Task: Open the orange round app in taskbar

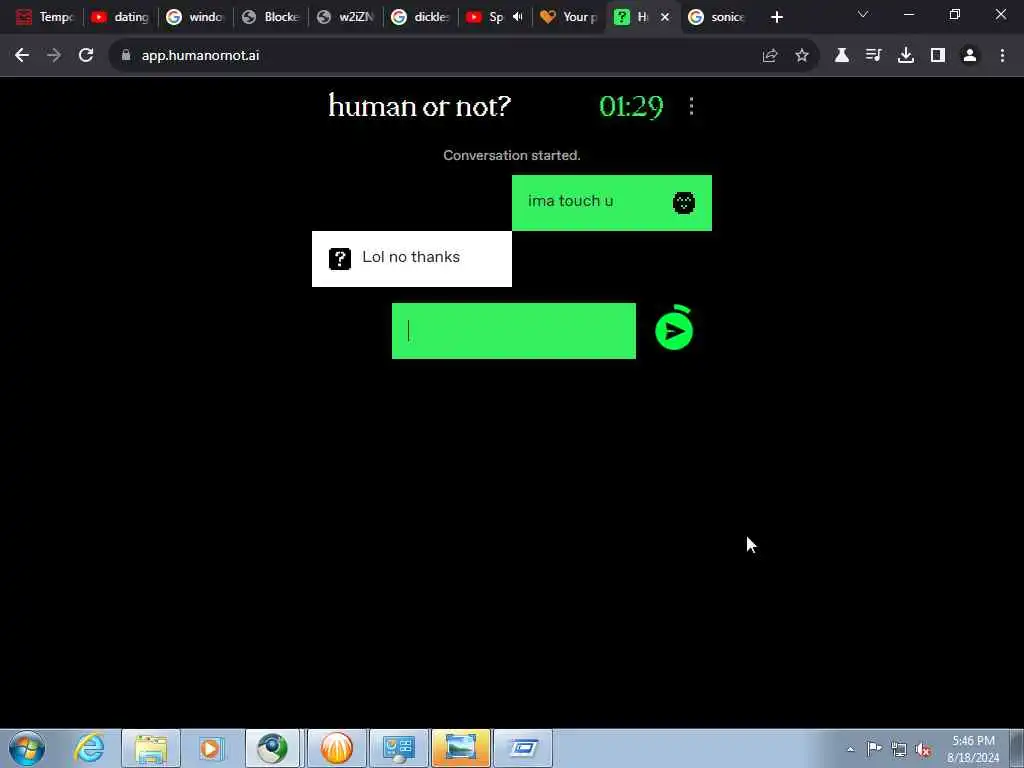Action: 336,748
